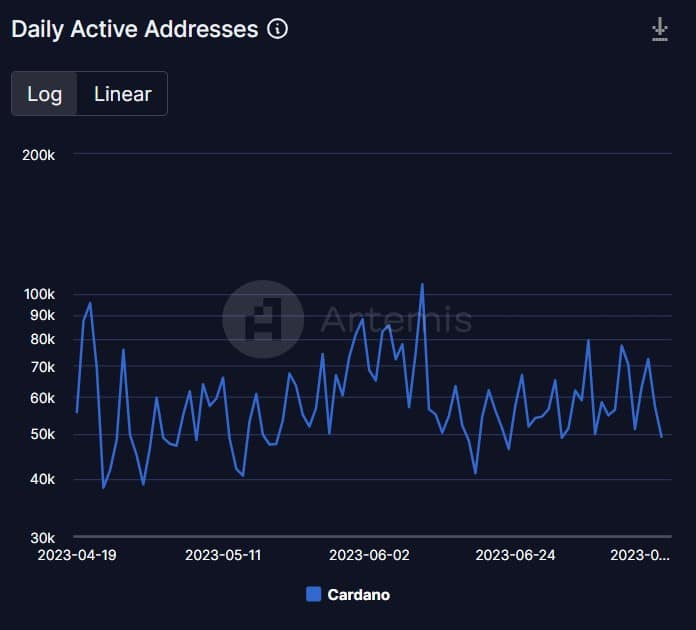Click the 2023-05-11 date label

(223, 555)
